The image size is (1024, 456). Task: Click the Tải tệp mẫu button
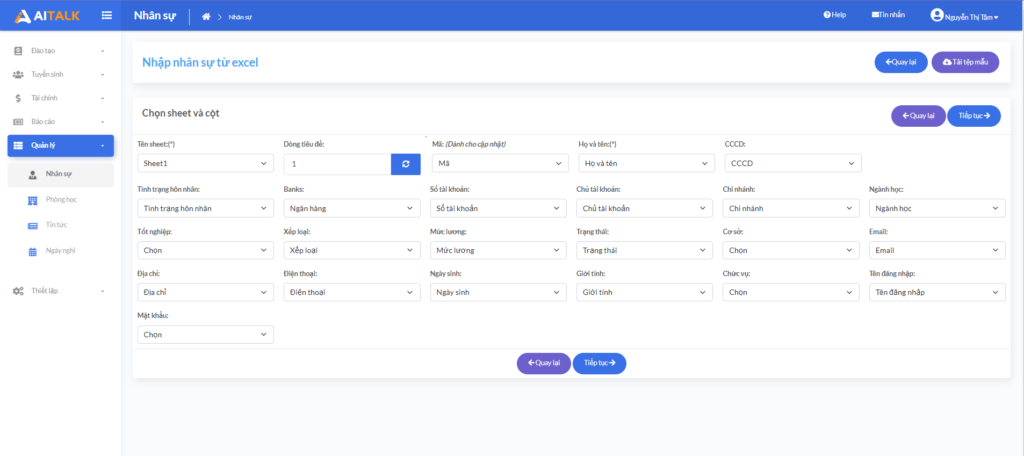[x=964, y=62]
